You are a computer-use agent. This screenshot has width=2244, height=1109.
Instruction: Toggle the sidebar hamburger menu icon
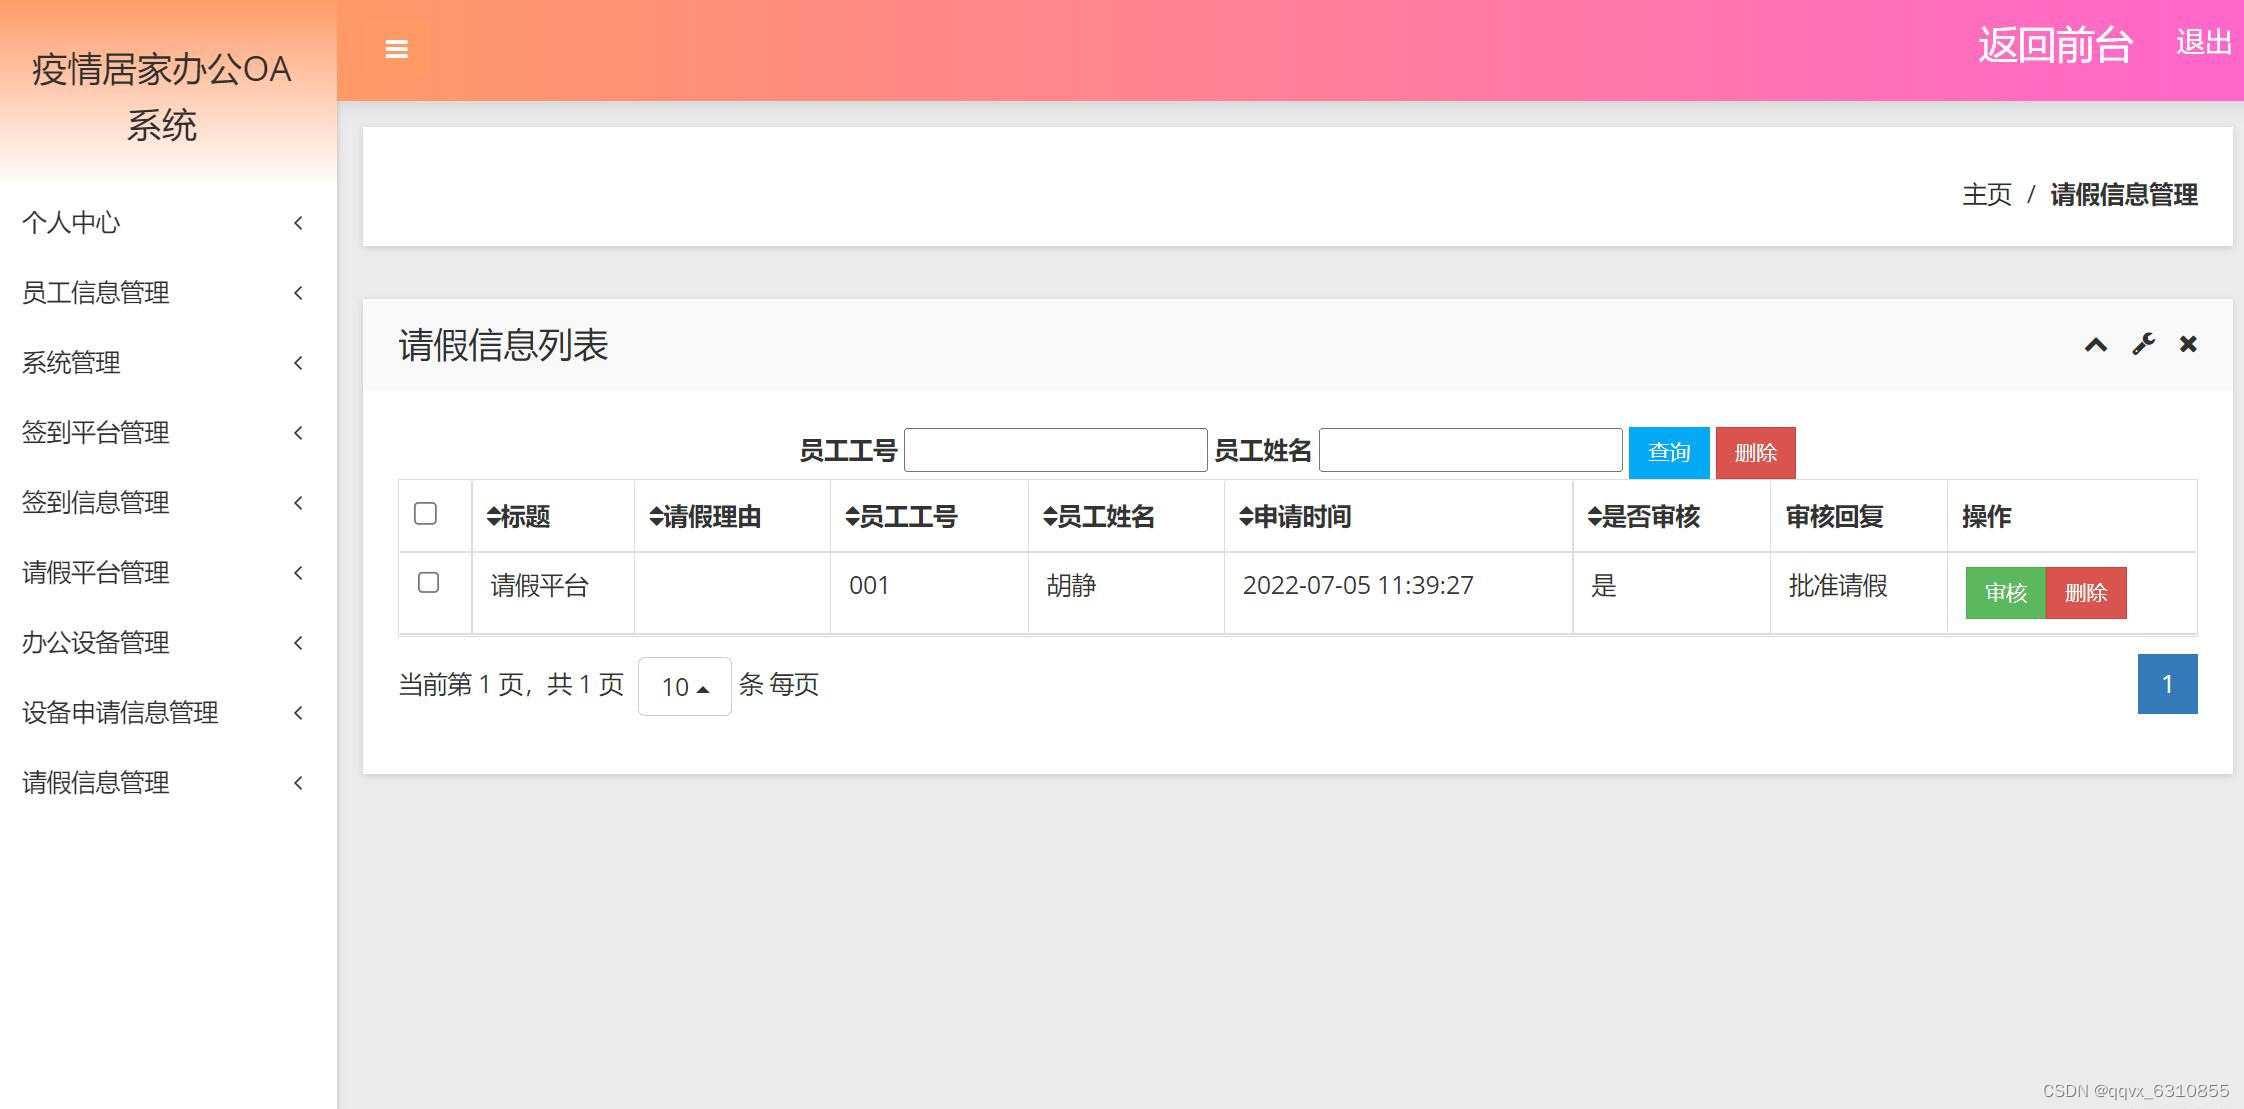point(396,49)
